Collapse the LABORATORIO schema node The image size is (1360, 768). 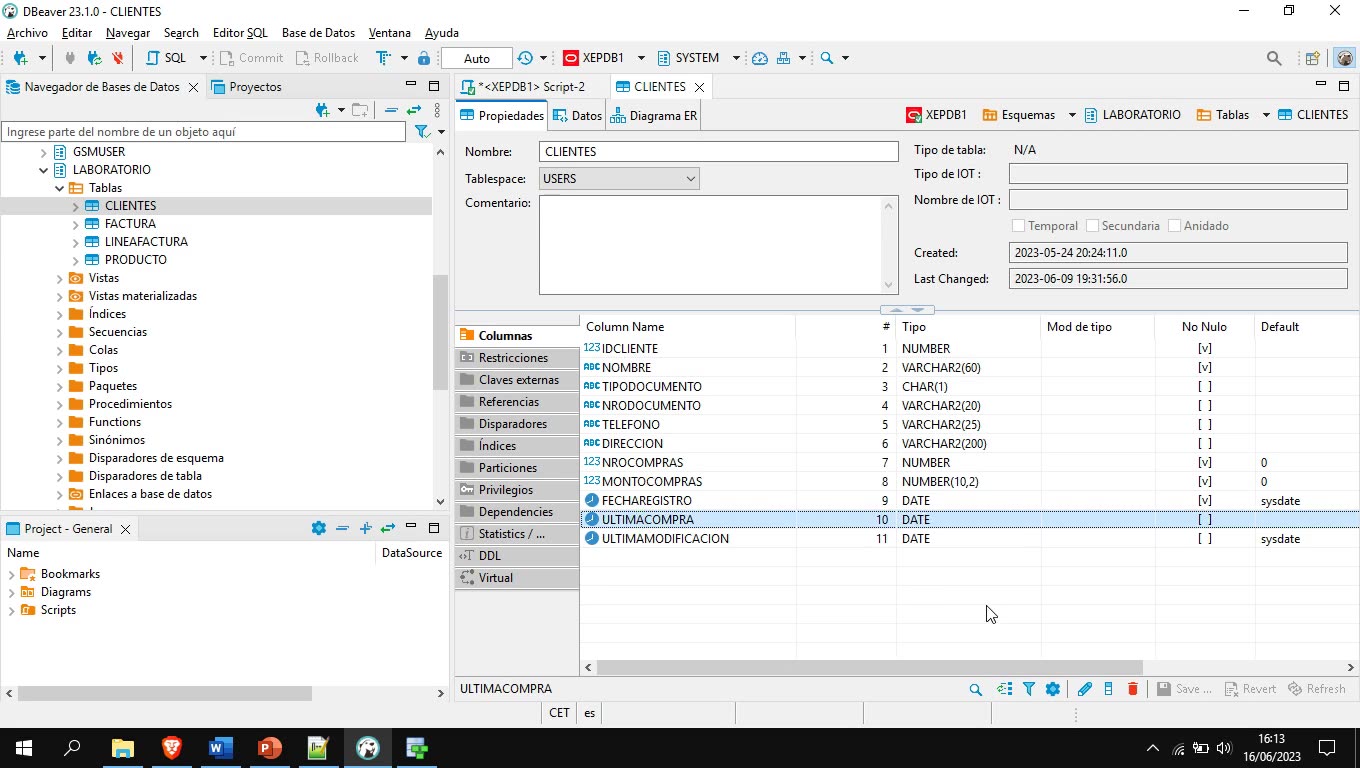click(43, 169)
